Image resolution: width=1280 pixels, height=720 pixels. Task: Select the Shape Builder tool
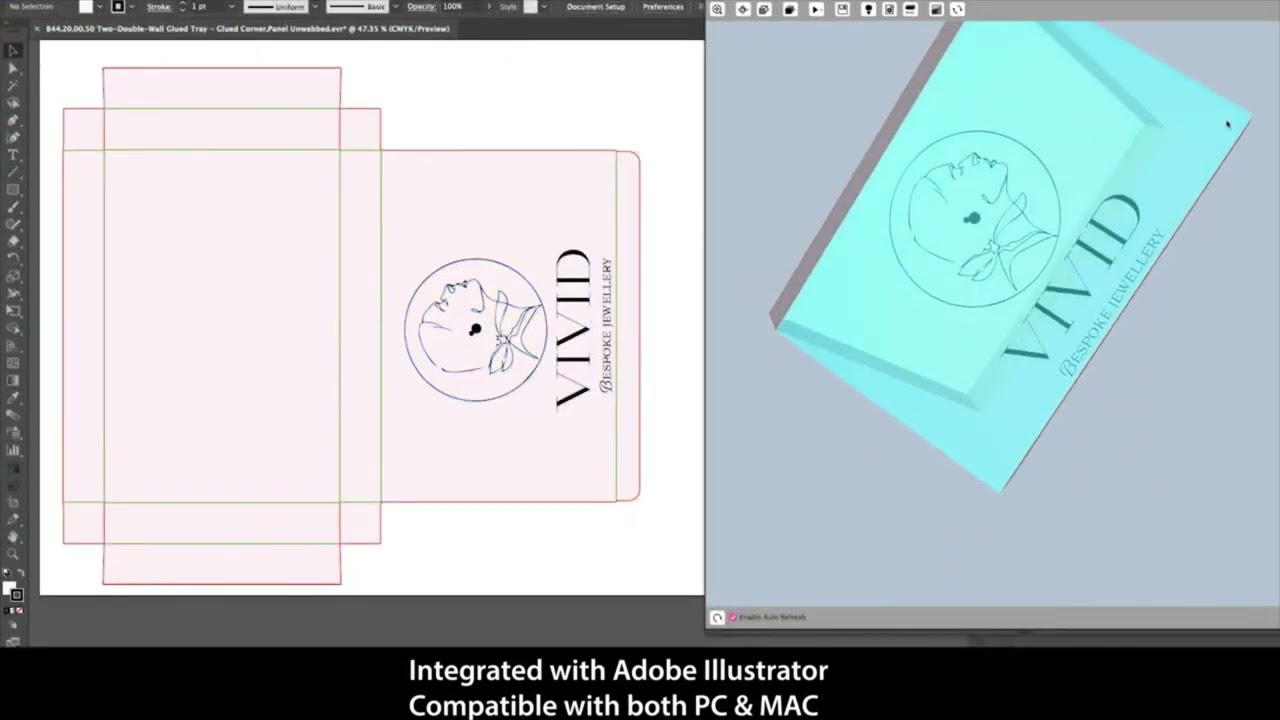13,328
